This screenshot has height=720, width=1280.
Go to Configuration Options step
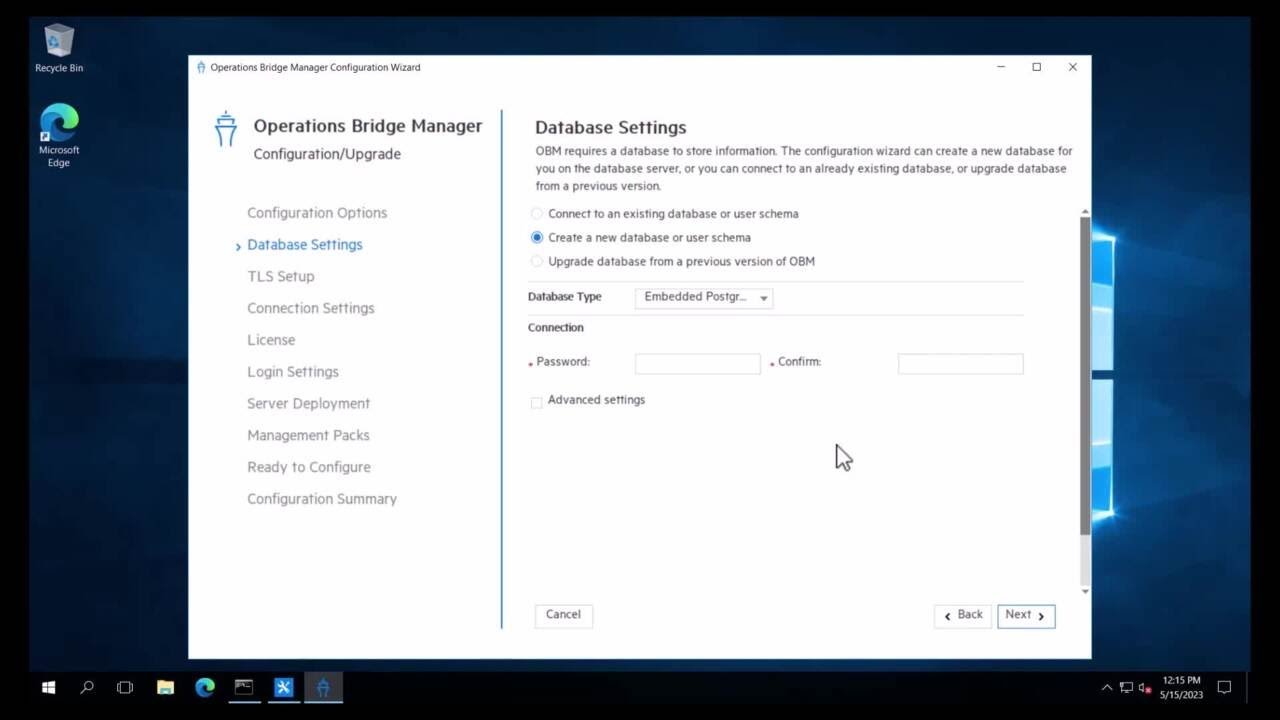[x=317, y=213]
